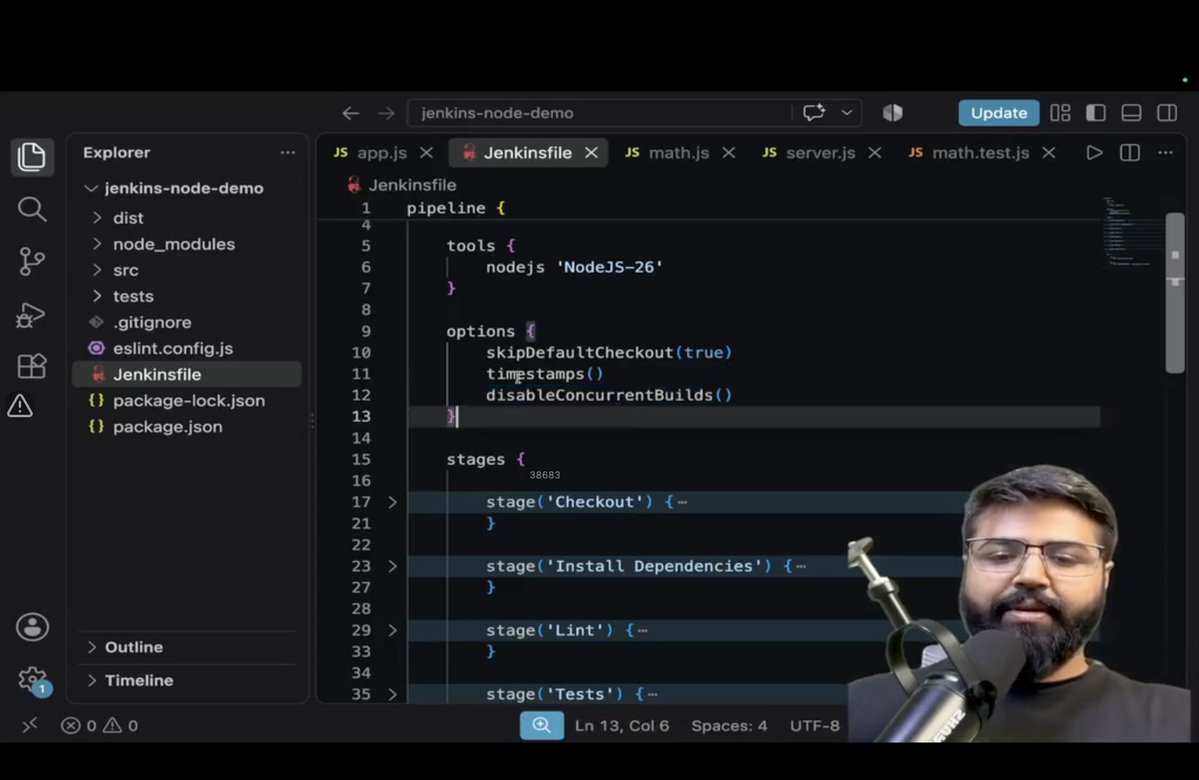Split the editor to the right
The width and height of the screenshot is (1199, 780).
click(1129, 153)
